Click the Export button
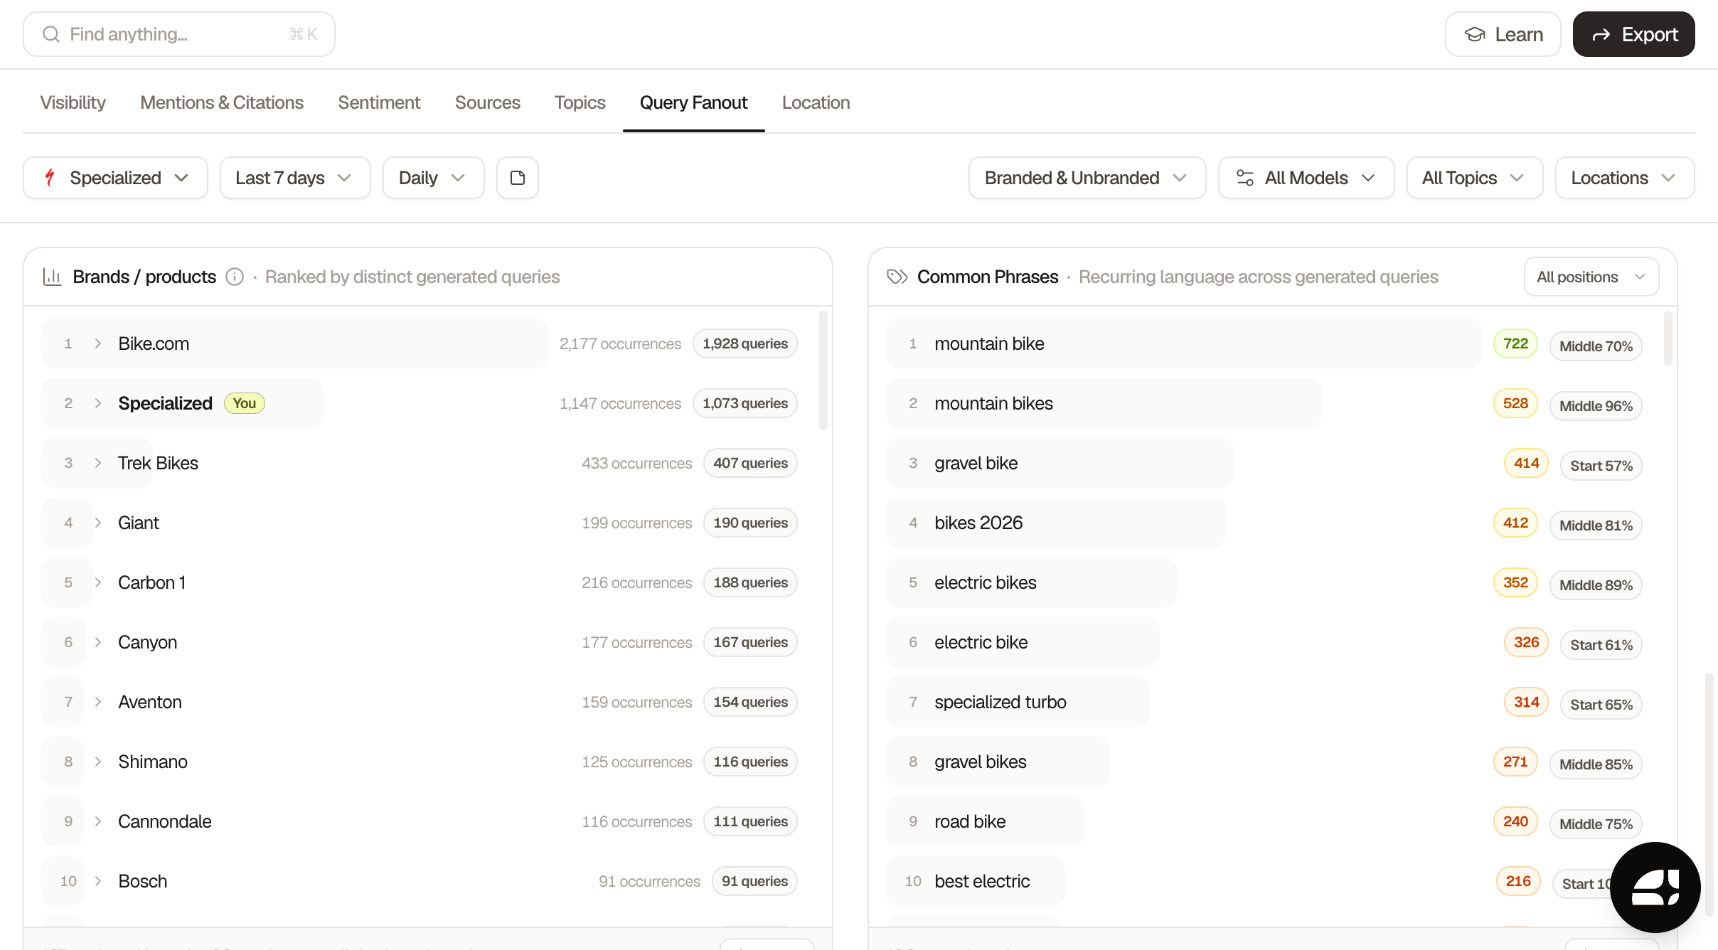The image size is (1718, 950). tap(1634, 35)
